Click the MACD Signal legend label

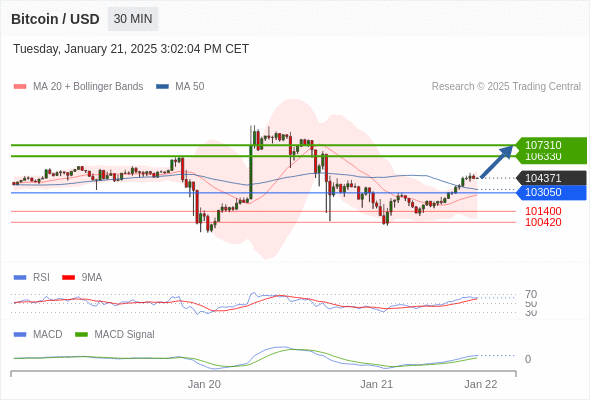[x=124, y=335]
